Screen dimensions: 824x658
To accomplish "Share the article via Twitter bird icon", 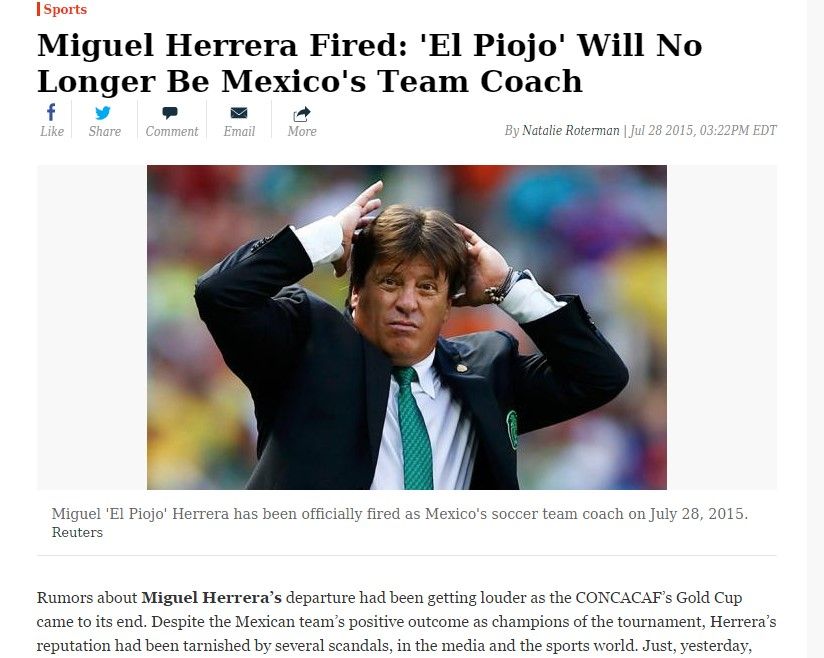I will (103, 112).
